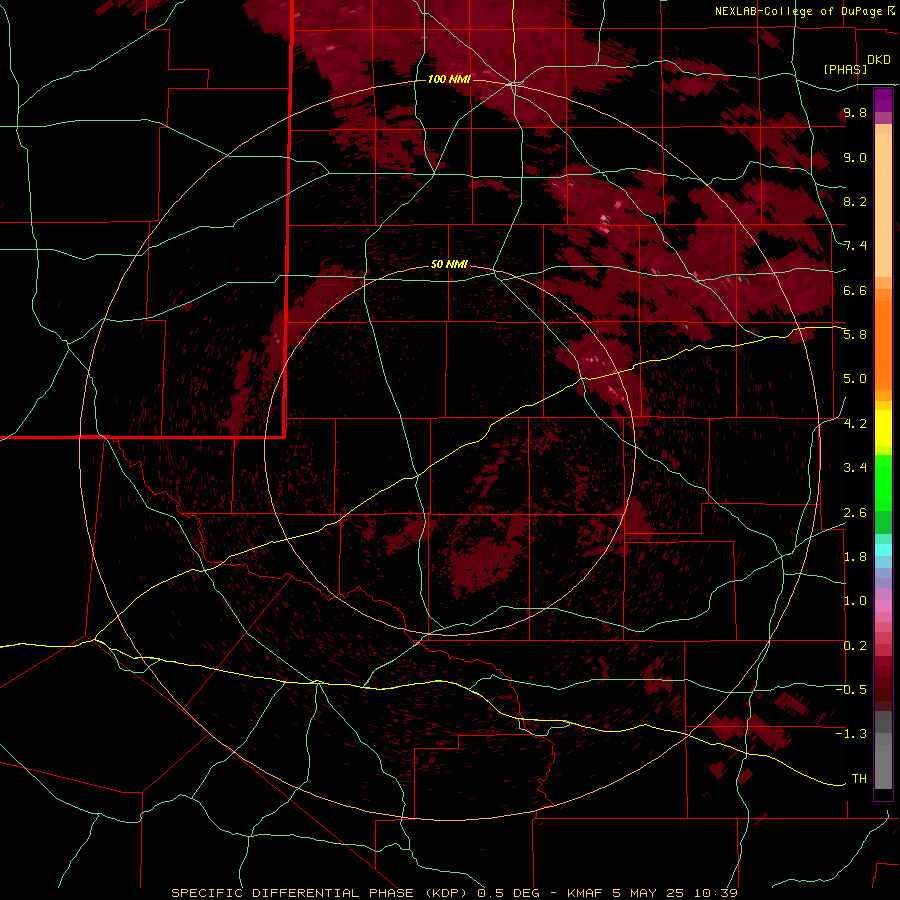Click the TH threshold label
900x900 pixels.
859,779
